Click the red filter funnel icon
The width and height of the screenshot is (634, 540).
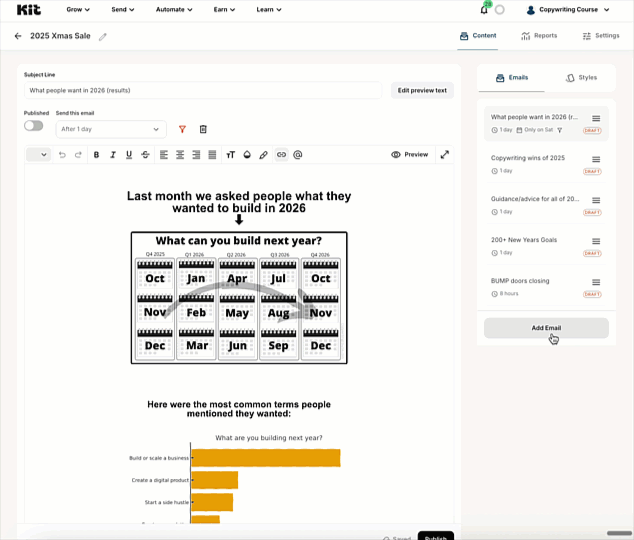[x=182, y=129]
